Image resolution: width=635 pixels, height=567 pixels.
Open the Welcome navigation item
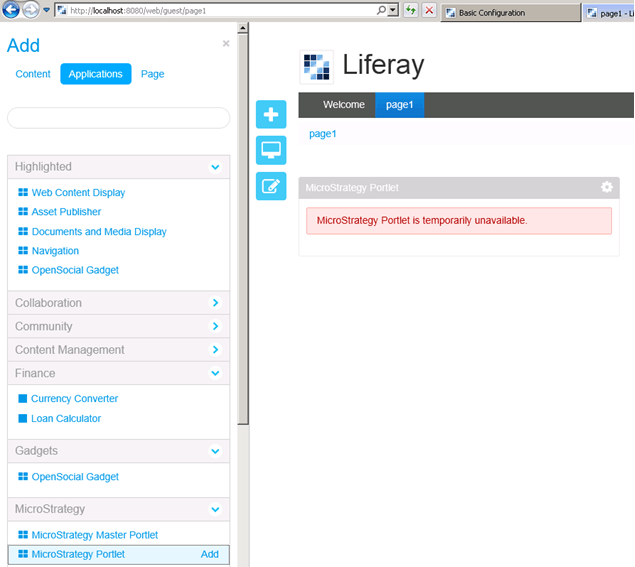click(x=343, y=105)
